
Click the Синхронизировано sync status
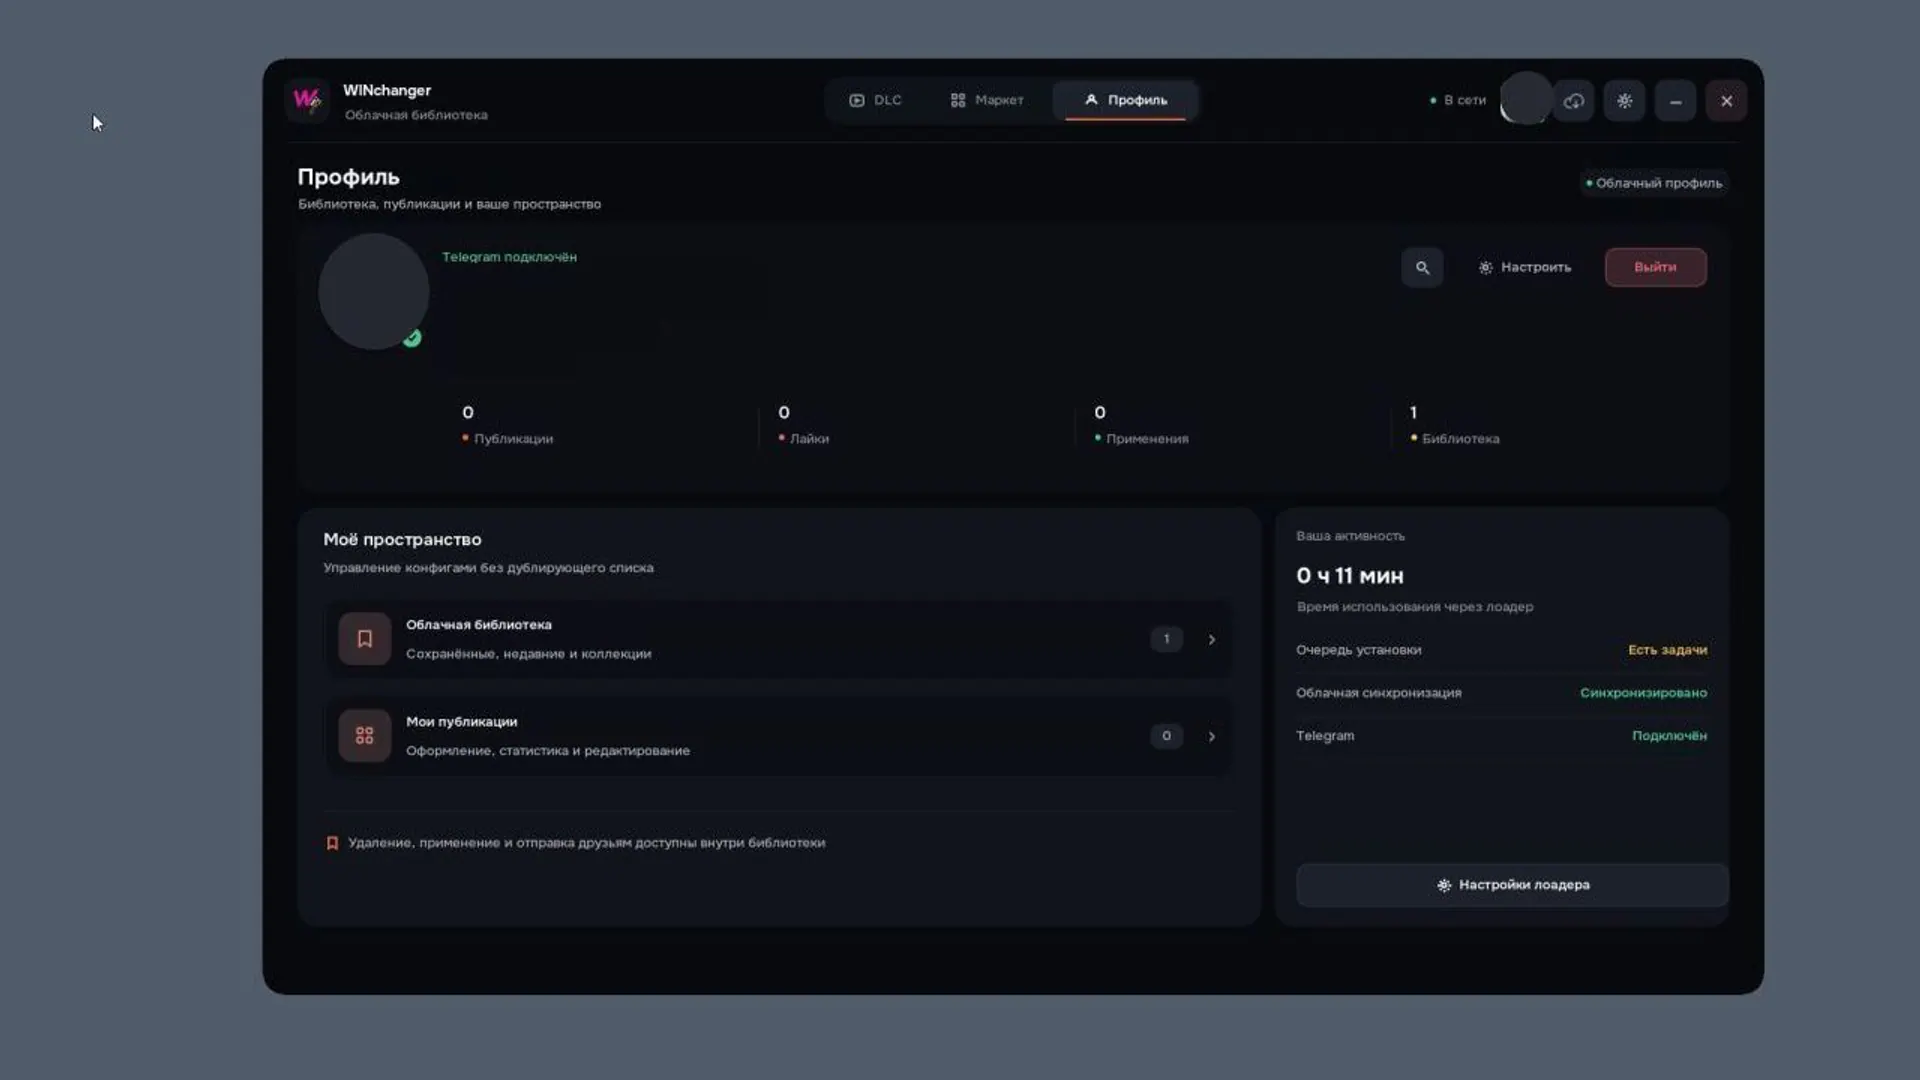click(1643, 693)
